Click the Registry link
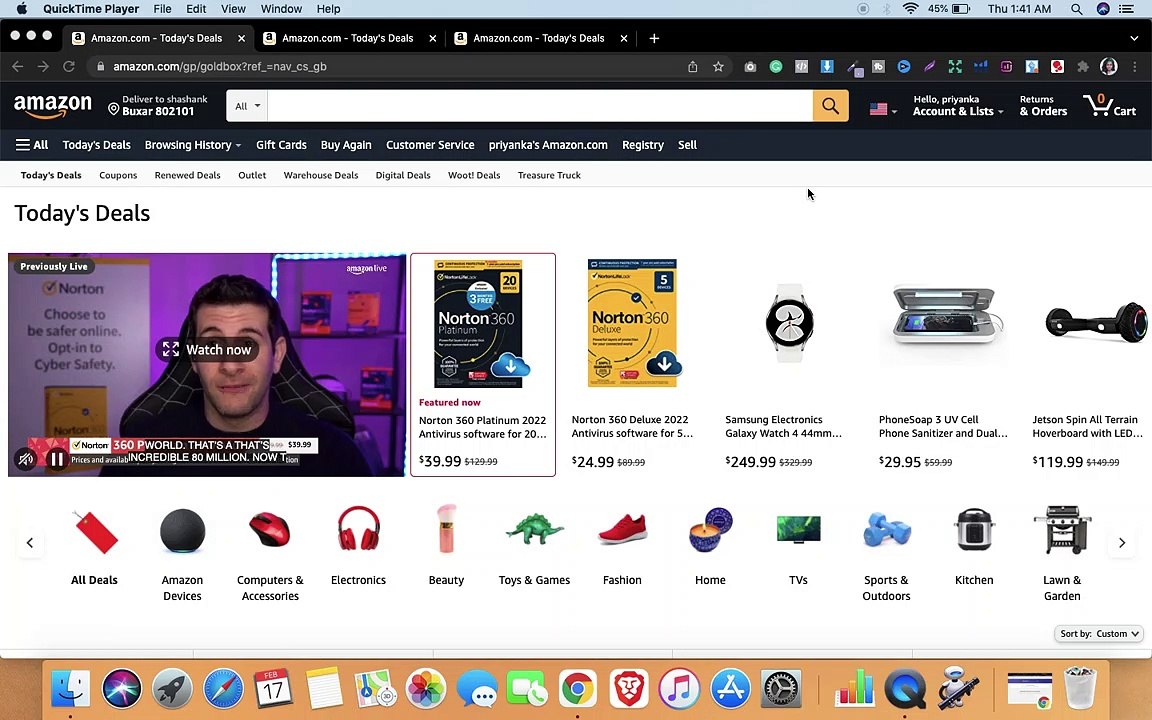The width and height of the screenshot is (1152, 720). click(x=643, y=145)
